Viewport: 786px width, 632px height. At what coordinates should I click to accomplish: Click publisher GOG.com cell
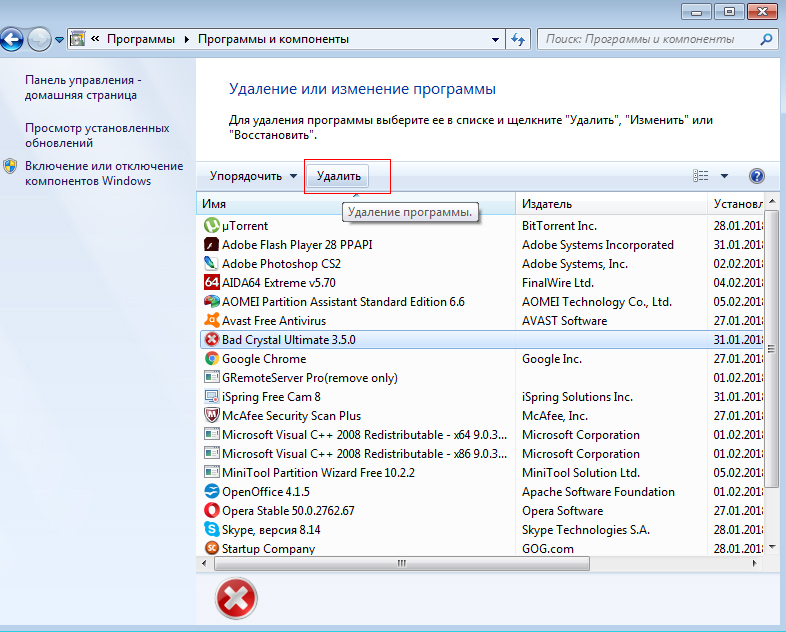[x=547, y=549]
